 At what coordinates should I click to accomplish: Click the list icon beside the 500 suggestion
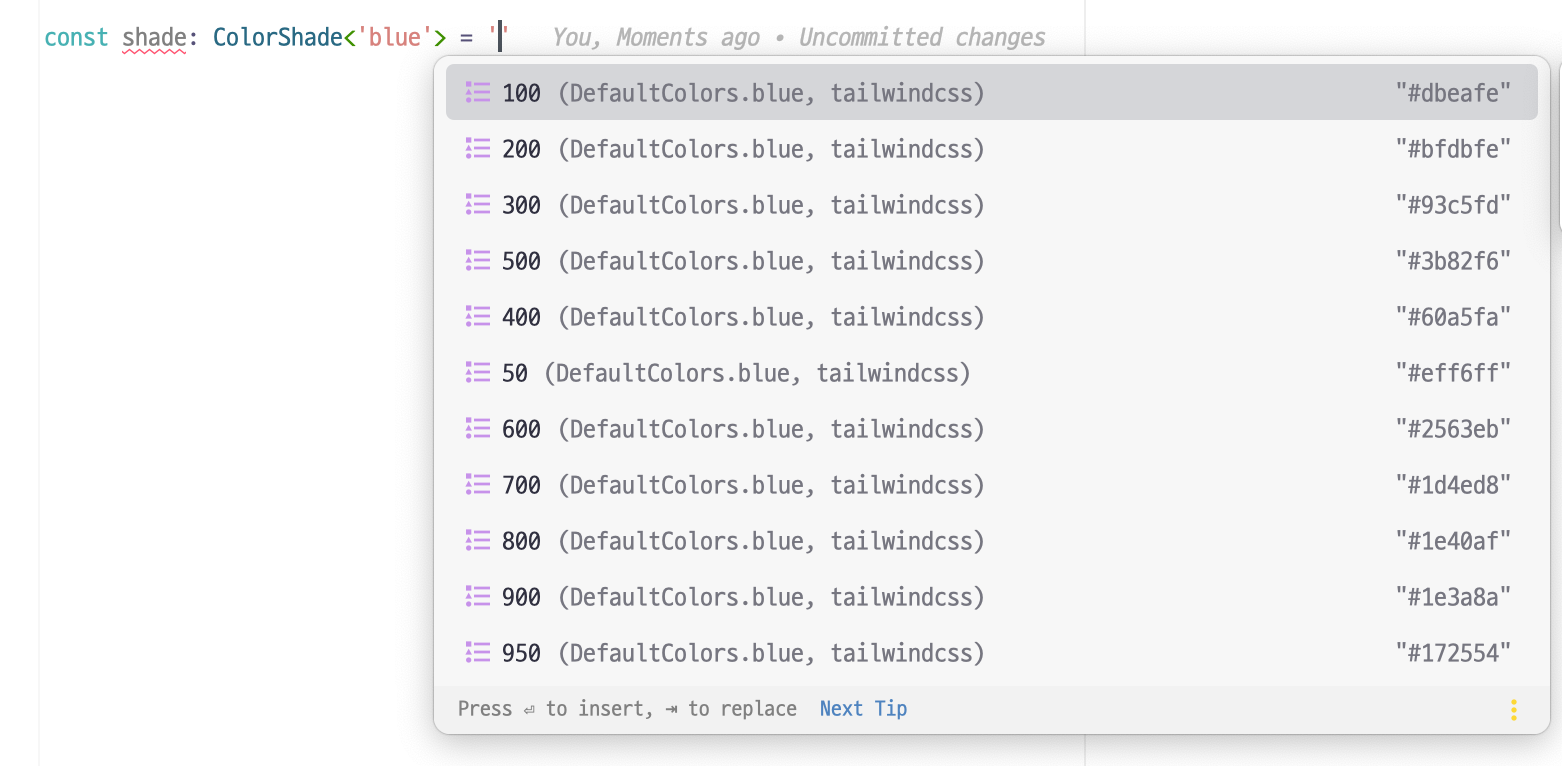point(477,261)
